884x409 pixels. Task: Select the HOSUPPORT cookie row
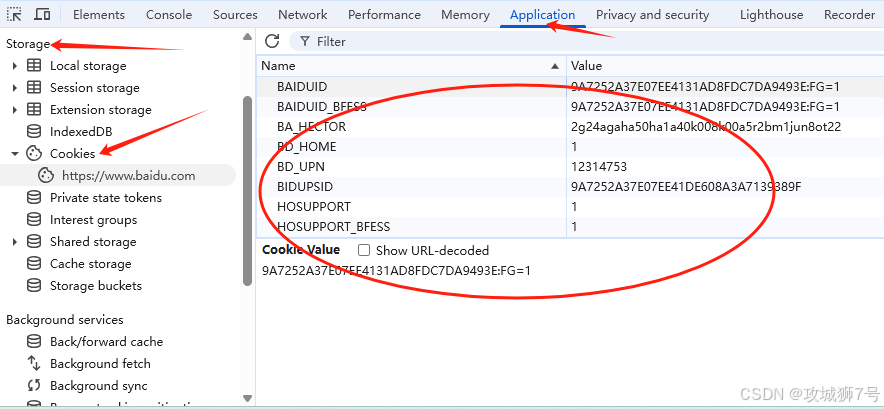point(570,207)
